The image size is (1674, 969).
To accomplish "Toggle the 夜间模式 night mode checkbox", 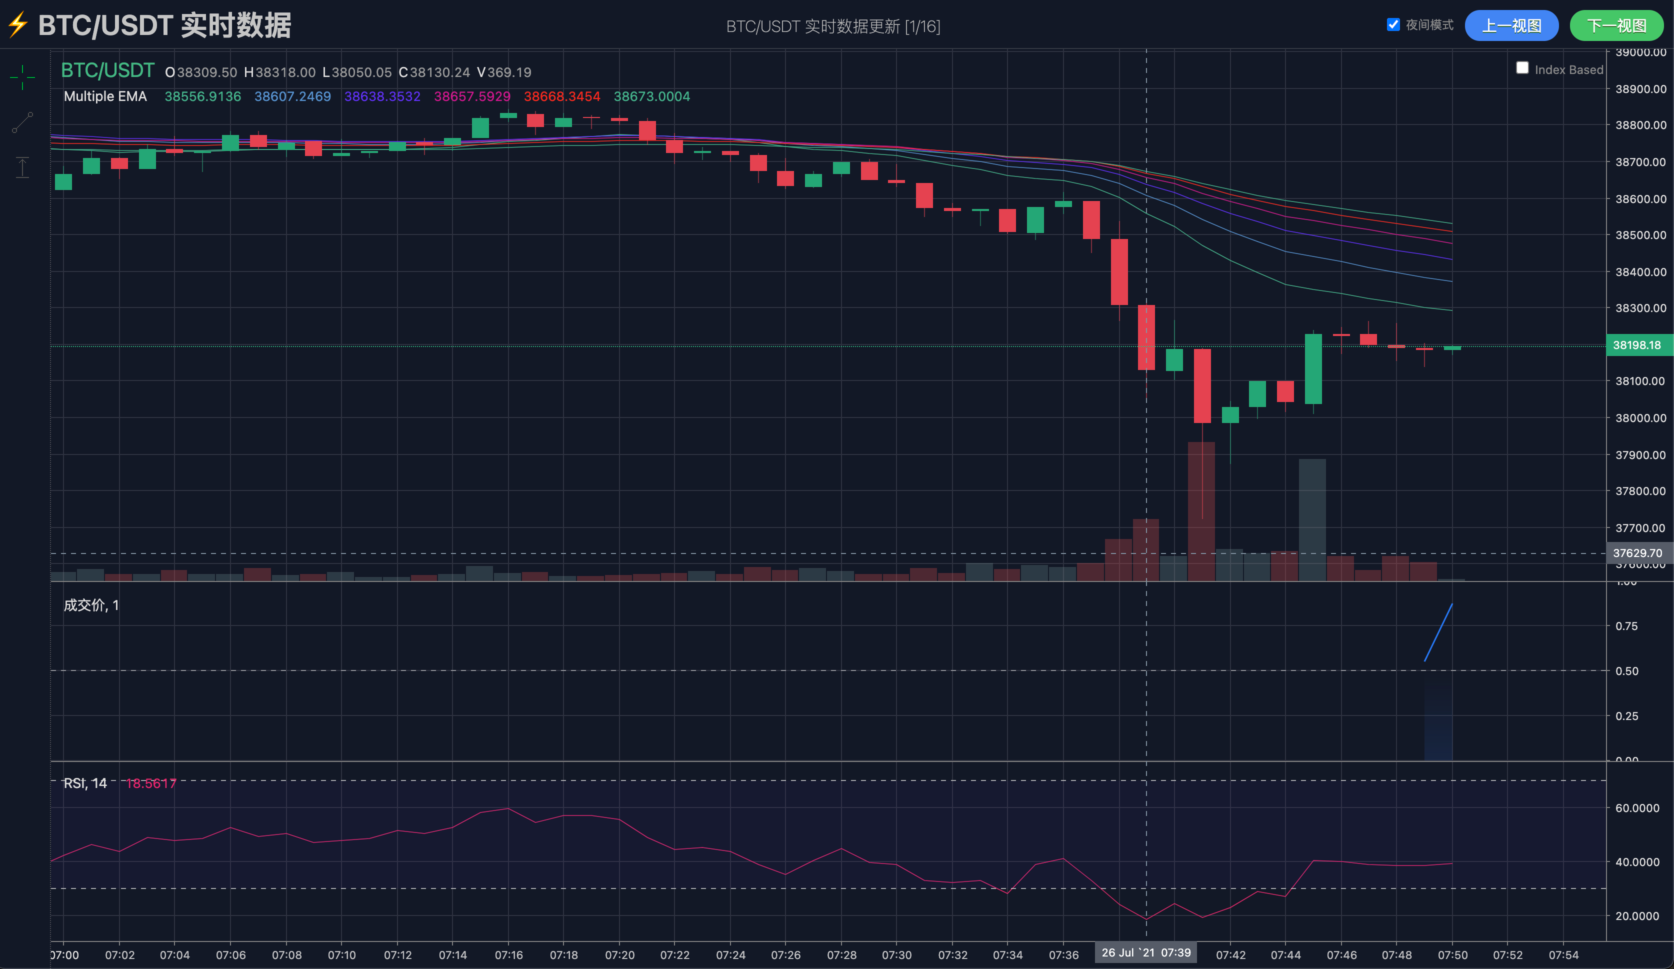I will coord(1393,25).
